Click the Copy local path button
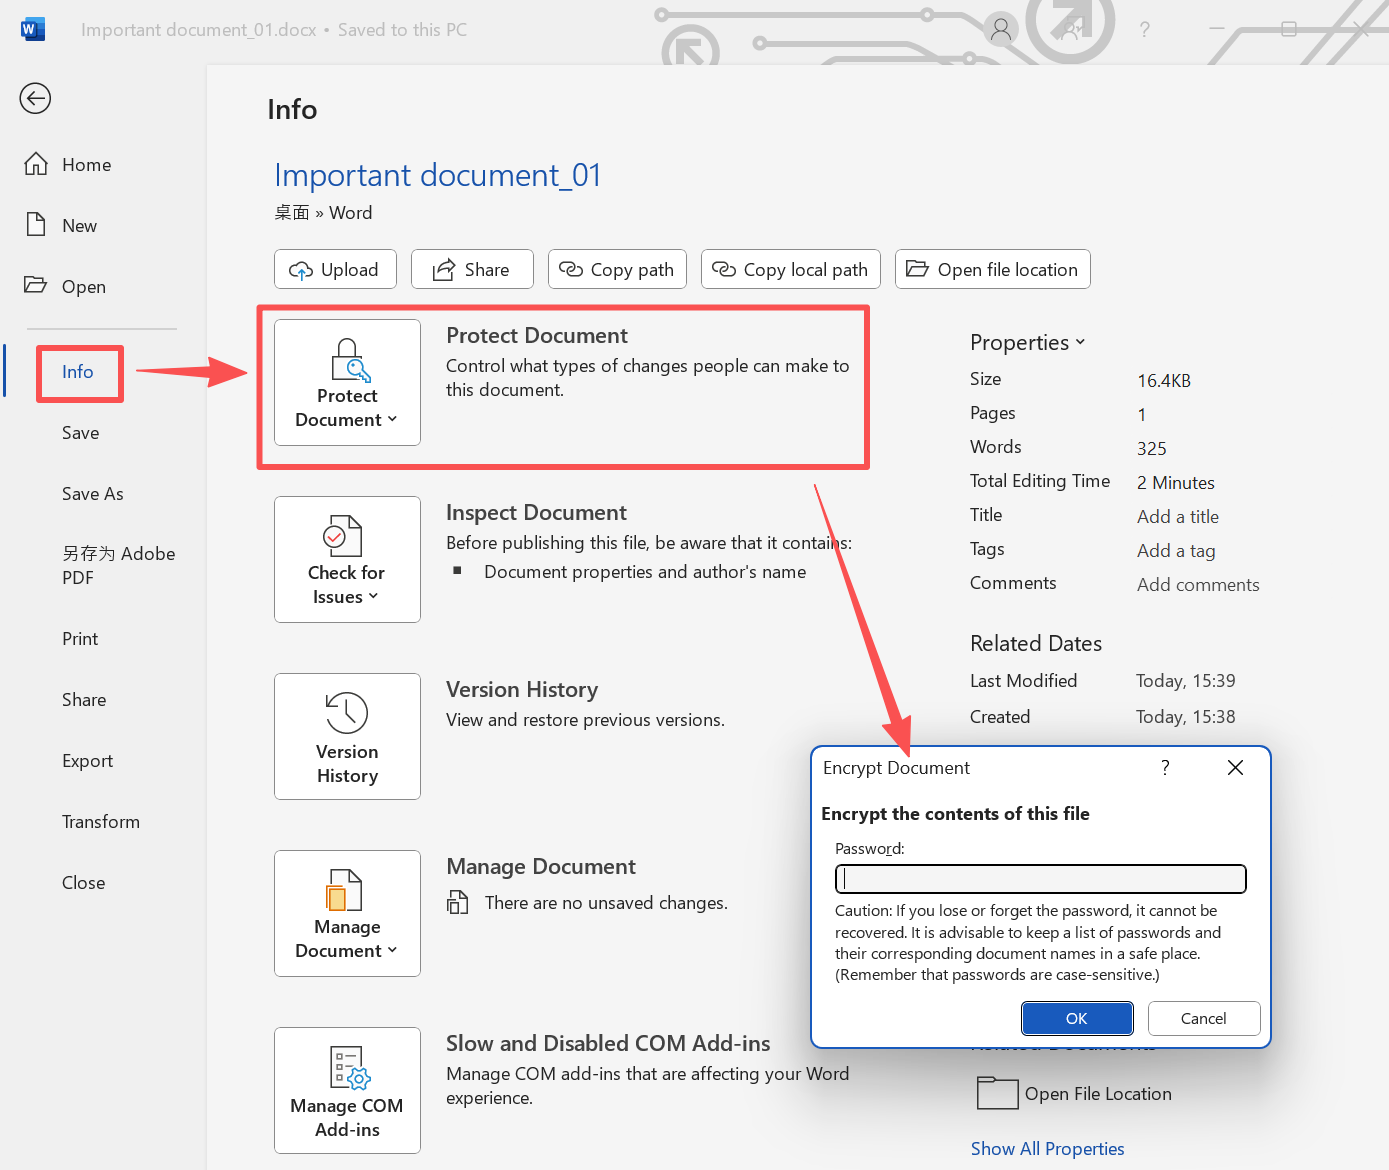The width and height of the screenshot is (1389, 1170). (x=790, y=270)
